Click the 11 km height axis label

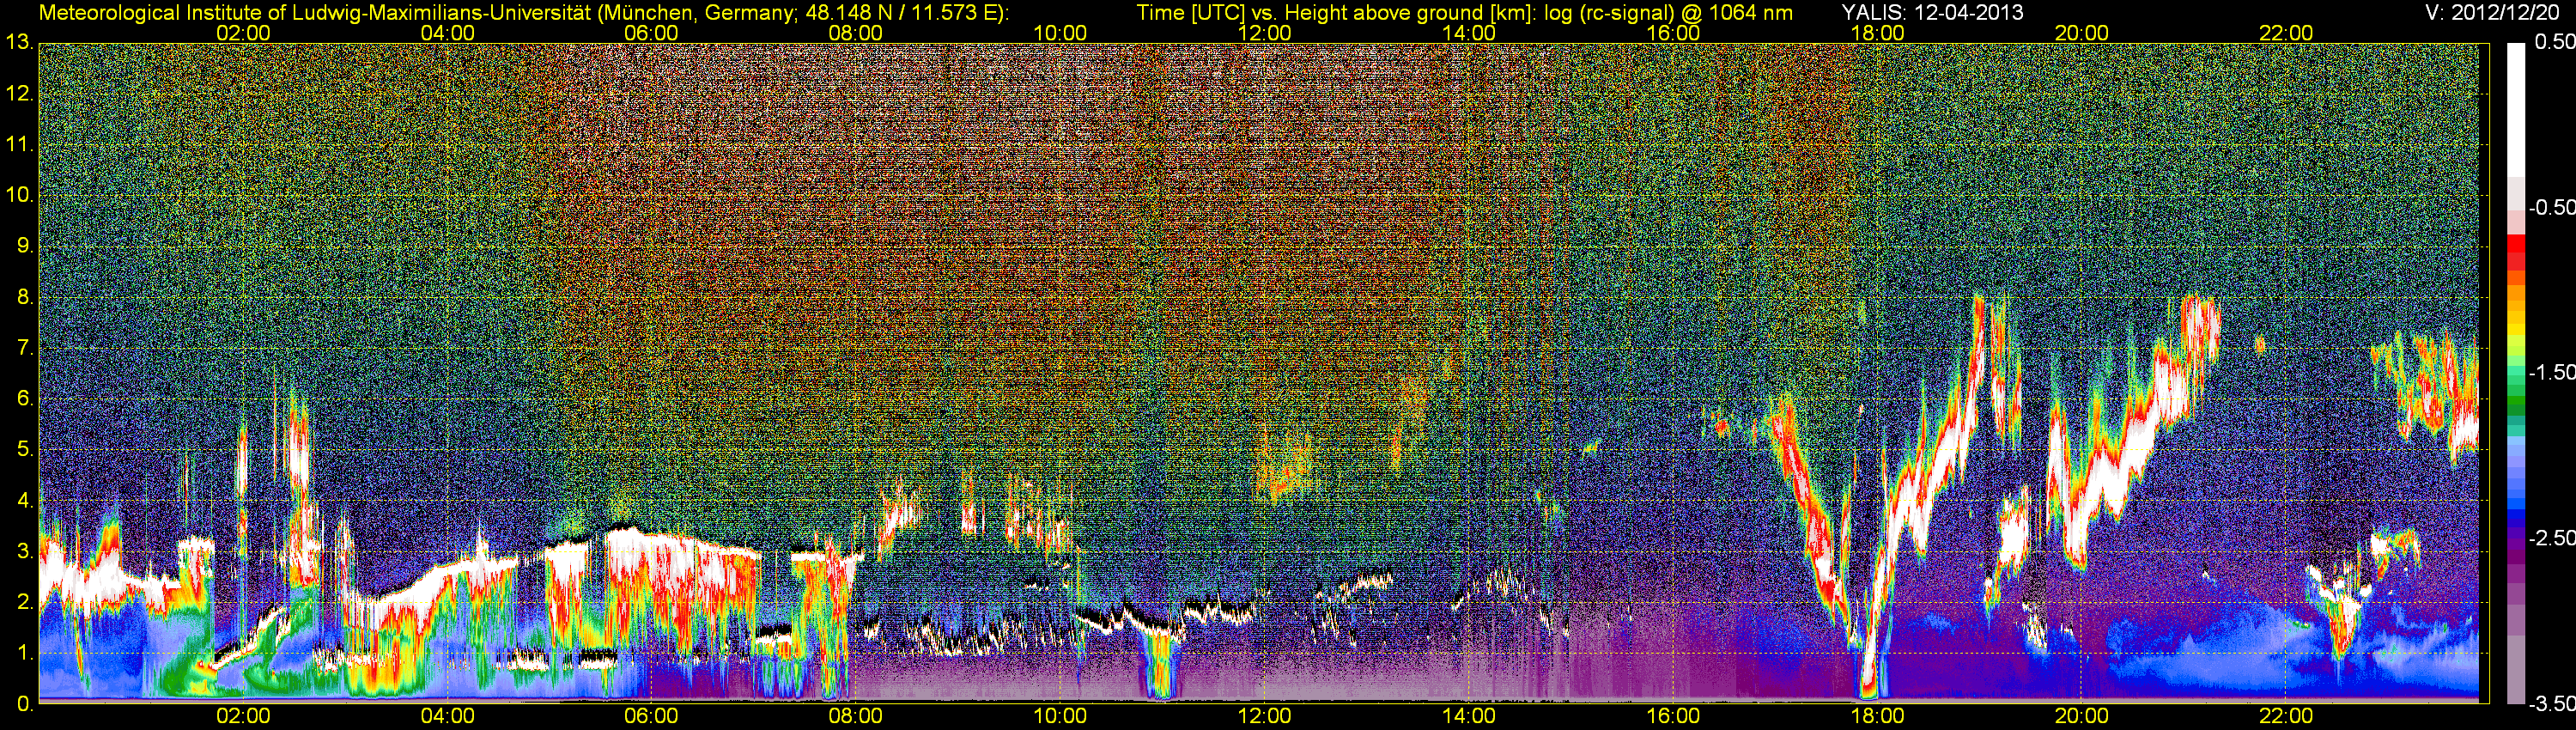click(19, 145)
